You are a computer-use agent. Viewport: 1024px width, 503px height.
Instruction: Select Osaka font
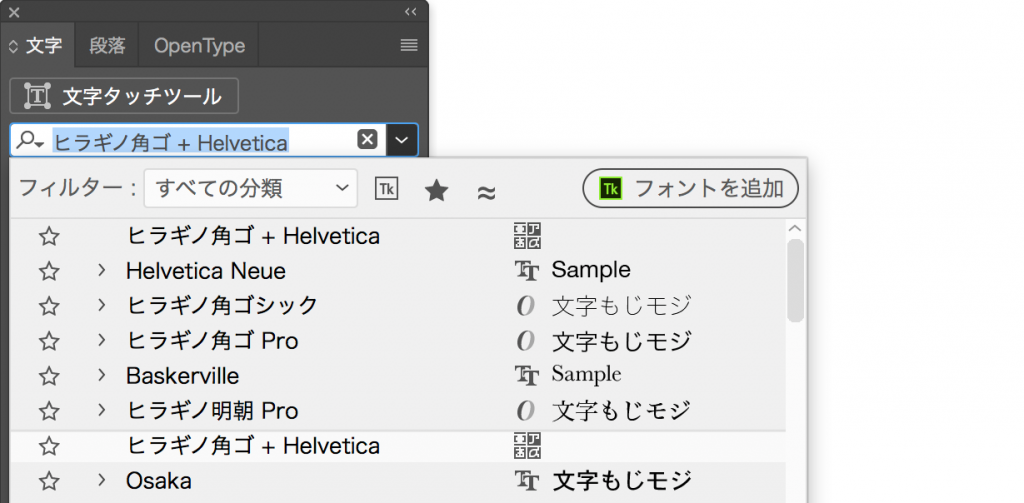click(159, 481)
